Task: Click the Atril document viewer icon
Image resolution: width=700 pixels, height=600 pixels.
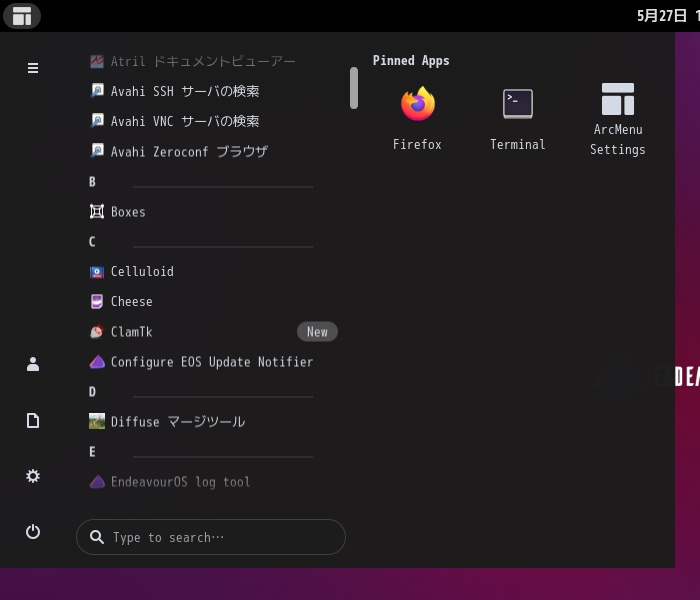Action: (x=97, y=61)
